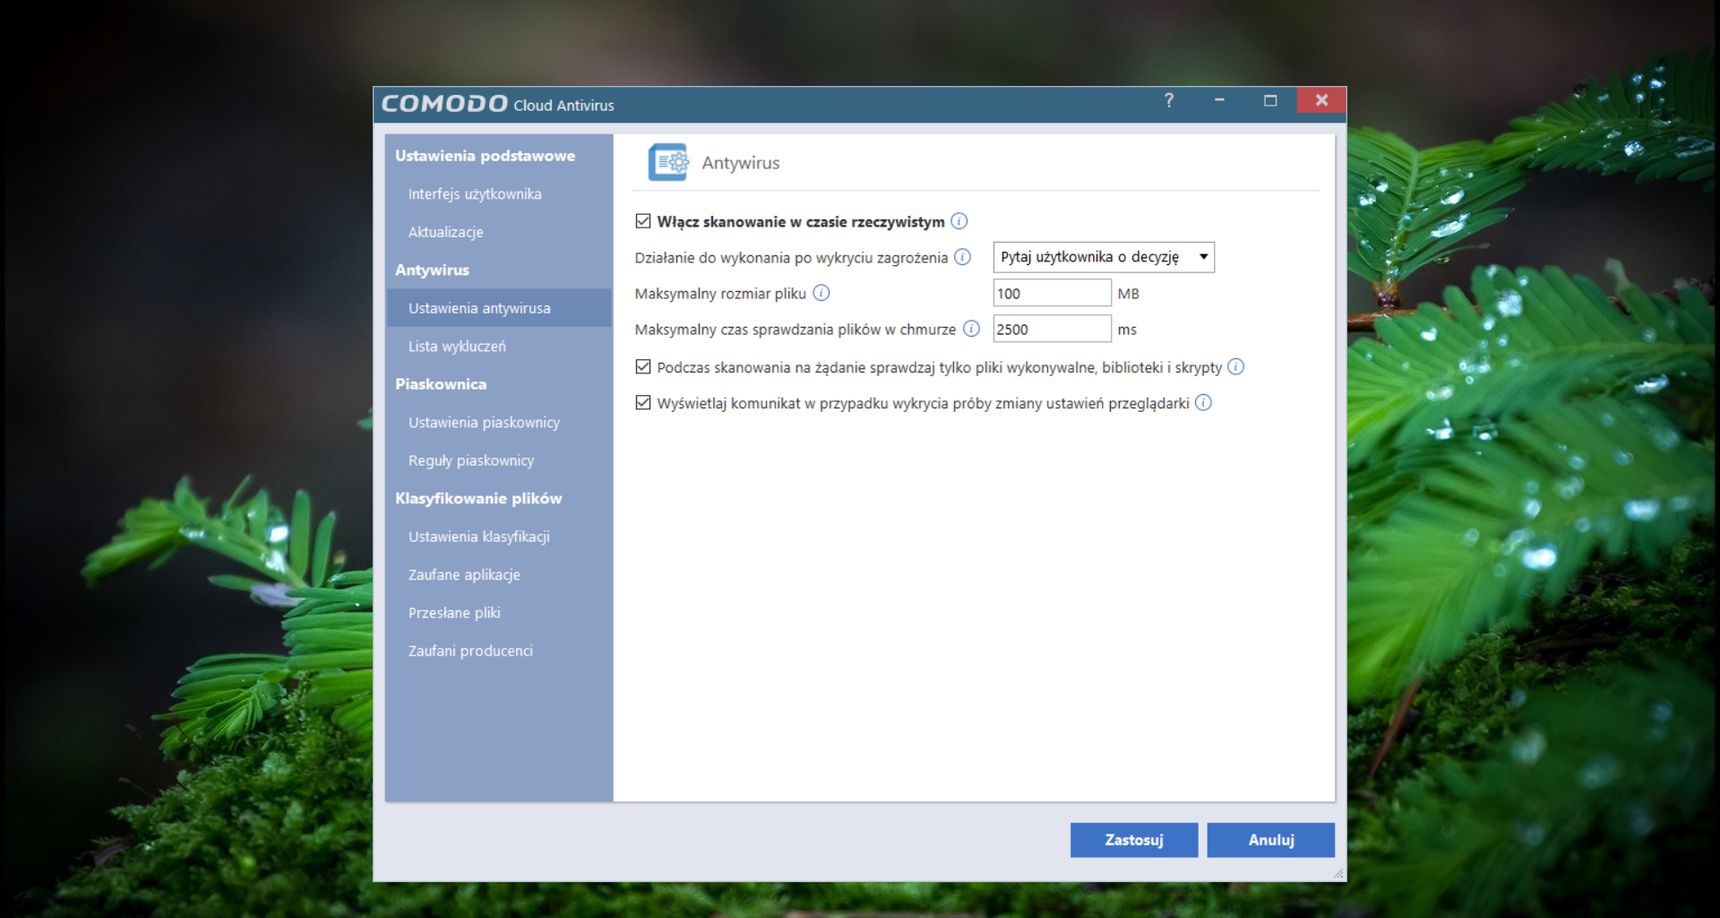Viewport: 1720px width, 918px height.
Task: Close the COMODO settings window
Action: coord(1321,100)
